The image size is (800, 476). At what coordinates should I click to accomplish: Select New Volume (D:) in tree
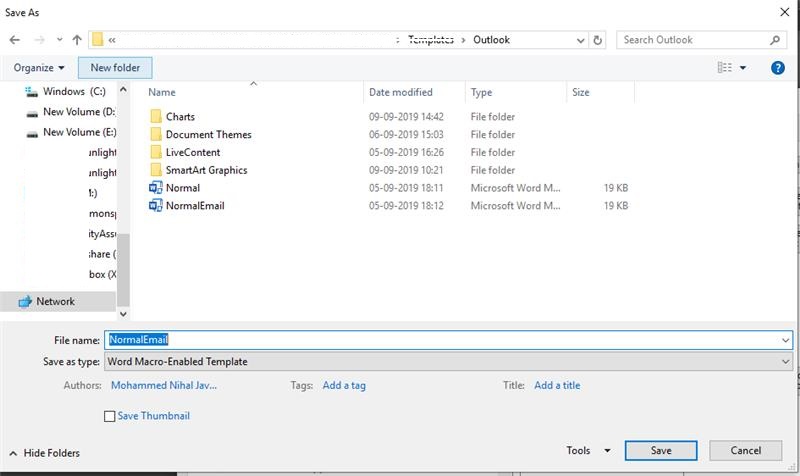pos(79,112)
